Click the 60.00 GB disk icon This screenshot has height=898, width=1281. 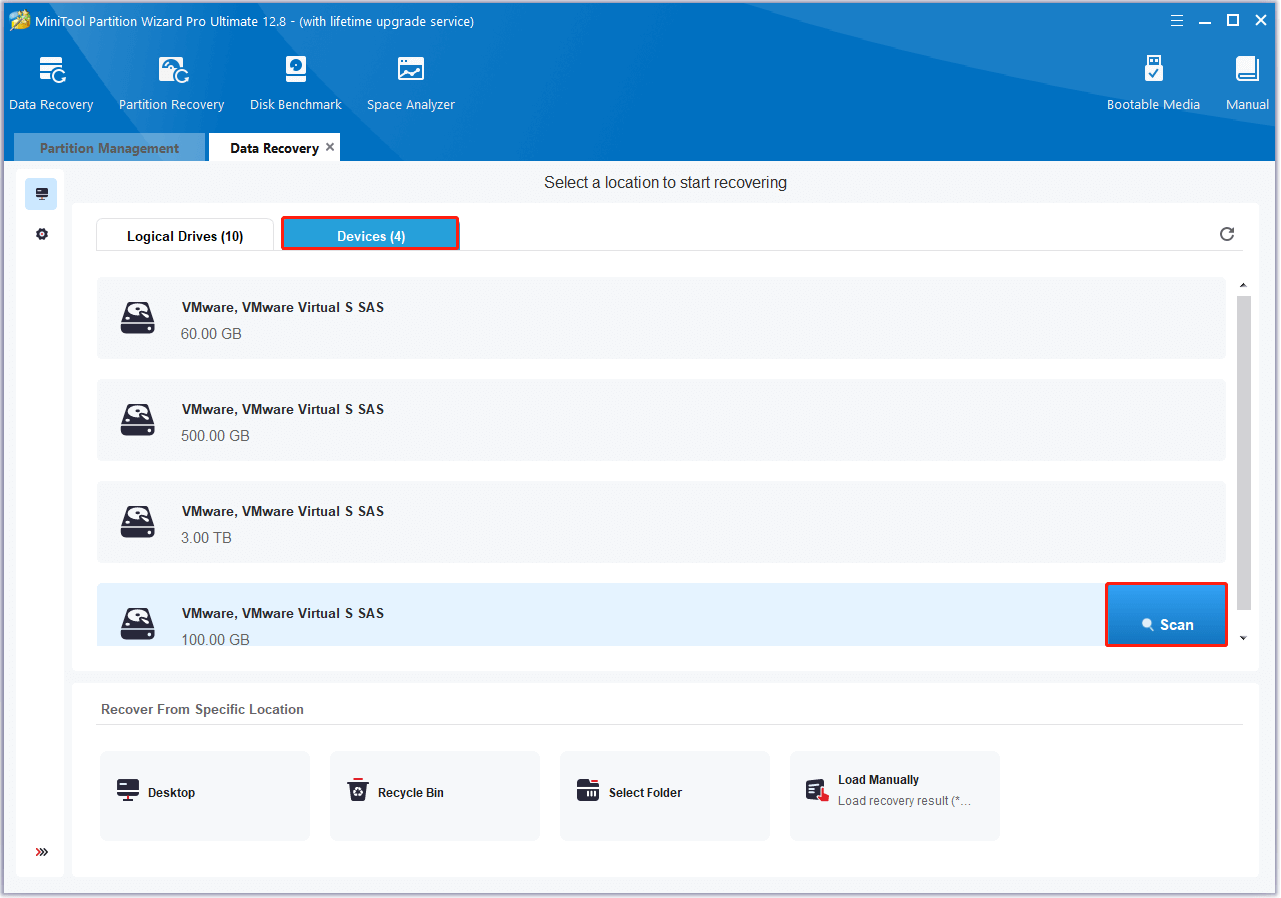pos(138,318)
